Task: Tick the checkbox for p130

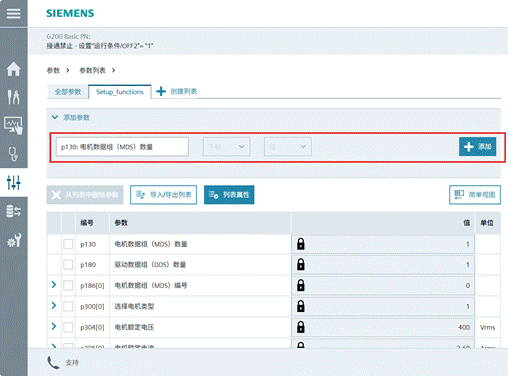Action: [68, 244]
